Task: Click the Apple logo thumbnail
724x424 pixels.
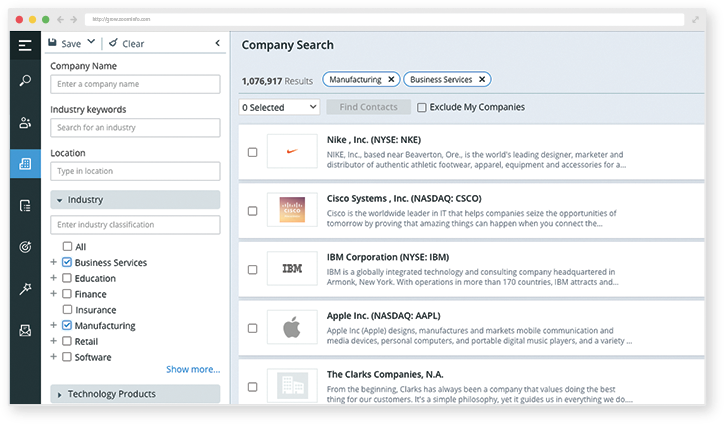Action: click(x=292, y=327)
